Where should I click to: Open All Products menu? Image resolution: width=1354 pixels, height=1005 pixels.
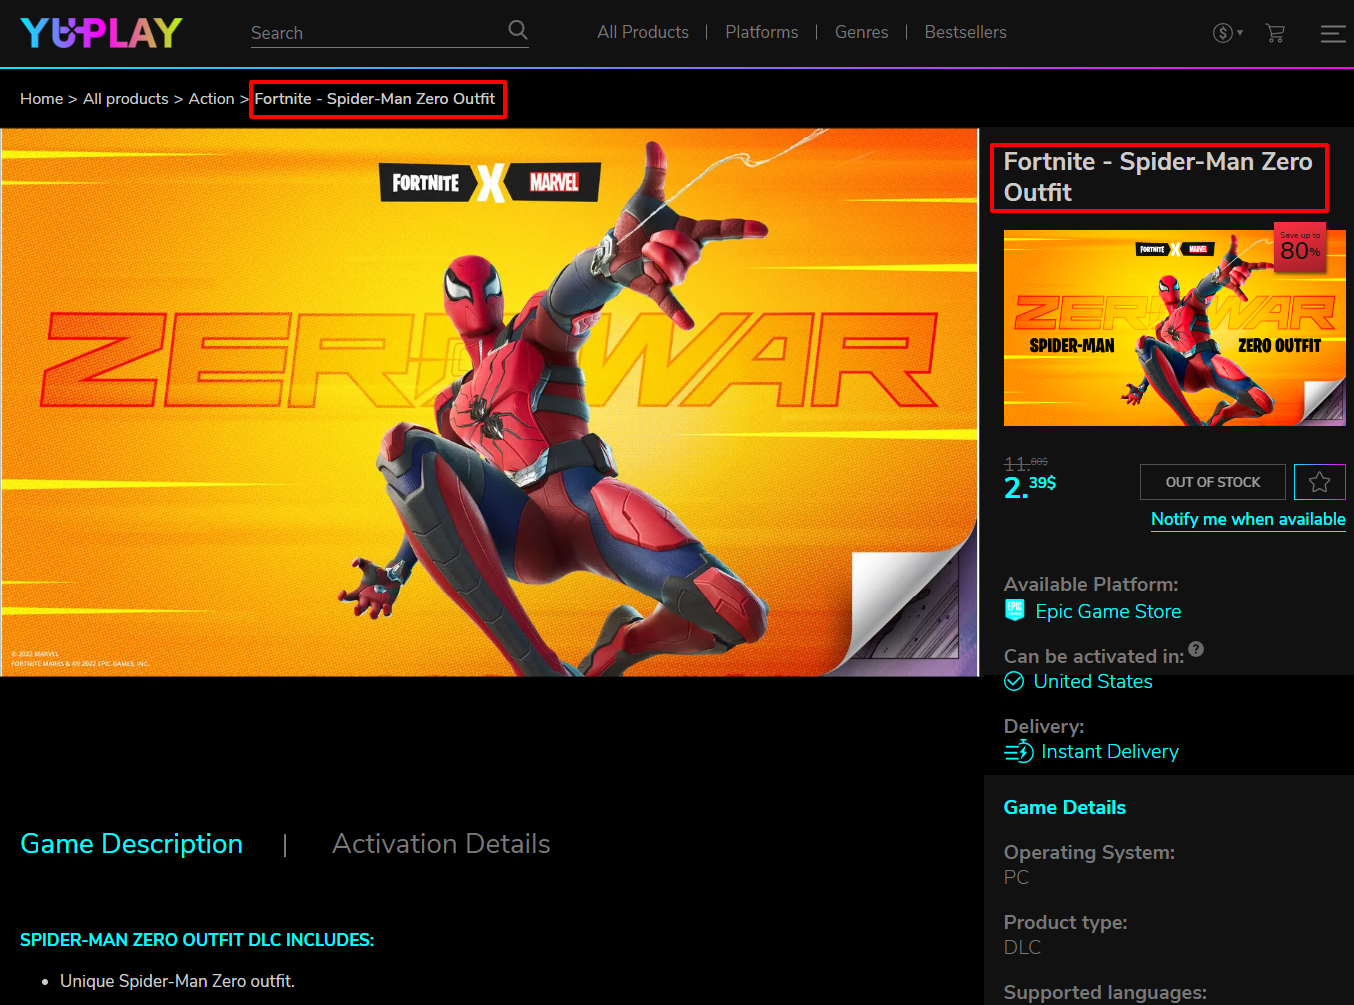pyautogui.click(x=643, y=32)
